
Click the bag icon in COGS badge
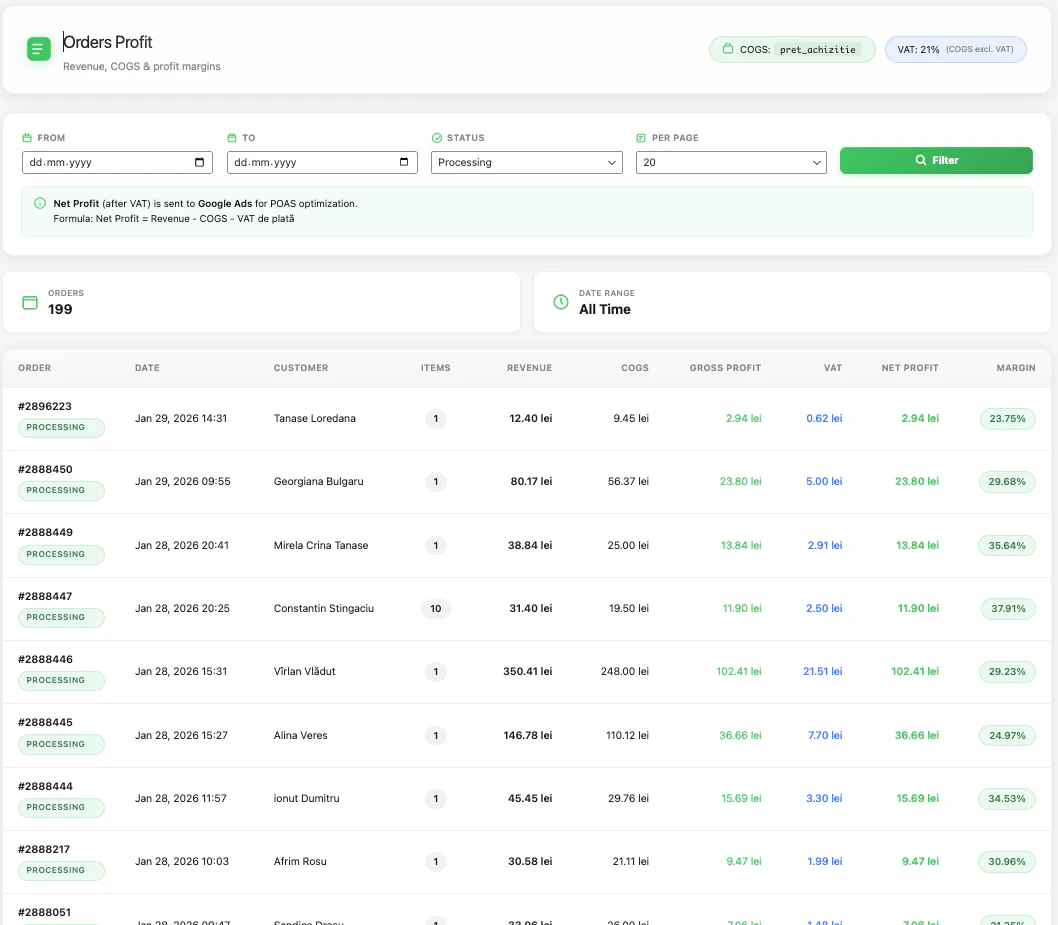pyautogui.click(x=727, y=49)
